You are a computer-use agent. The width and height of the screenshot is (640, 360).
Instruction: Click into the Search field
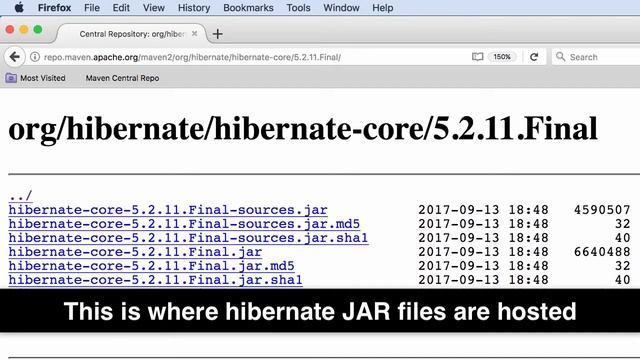click(x=596, y=57)
